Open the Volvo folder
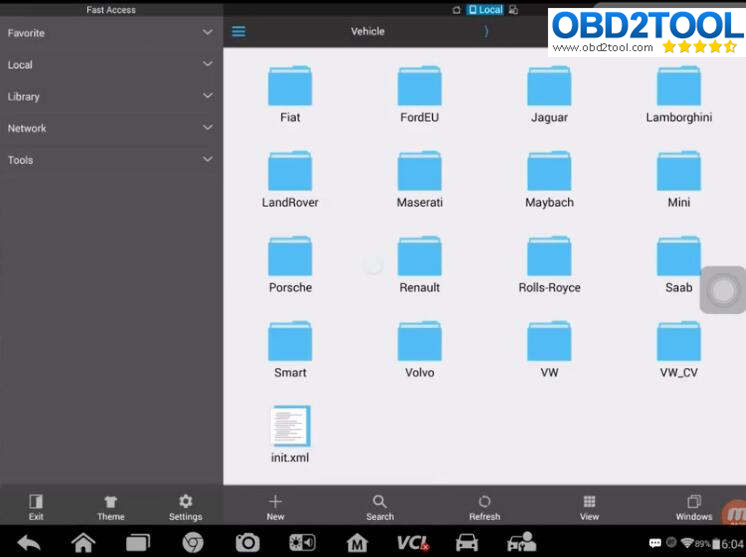Image resolution: width=746 pixels, height=557 pixels. [419, 350]
